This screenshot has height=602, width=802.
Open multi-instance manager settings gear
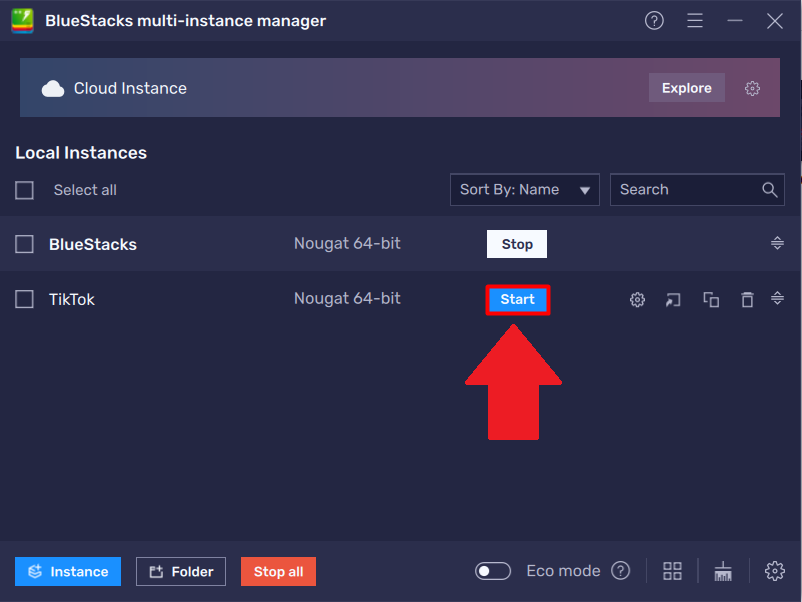(x=774, y=571)
